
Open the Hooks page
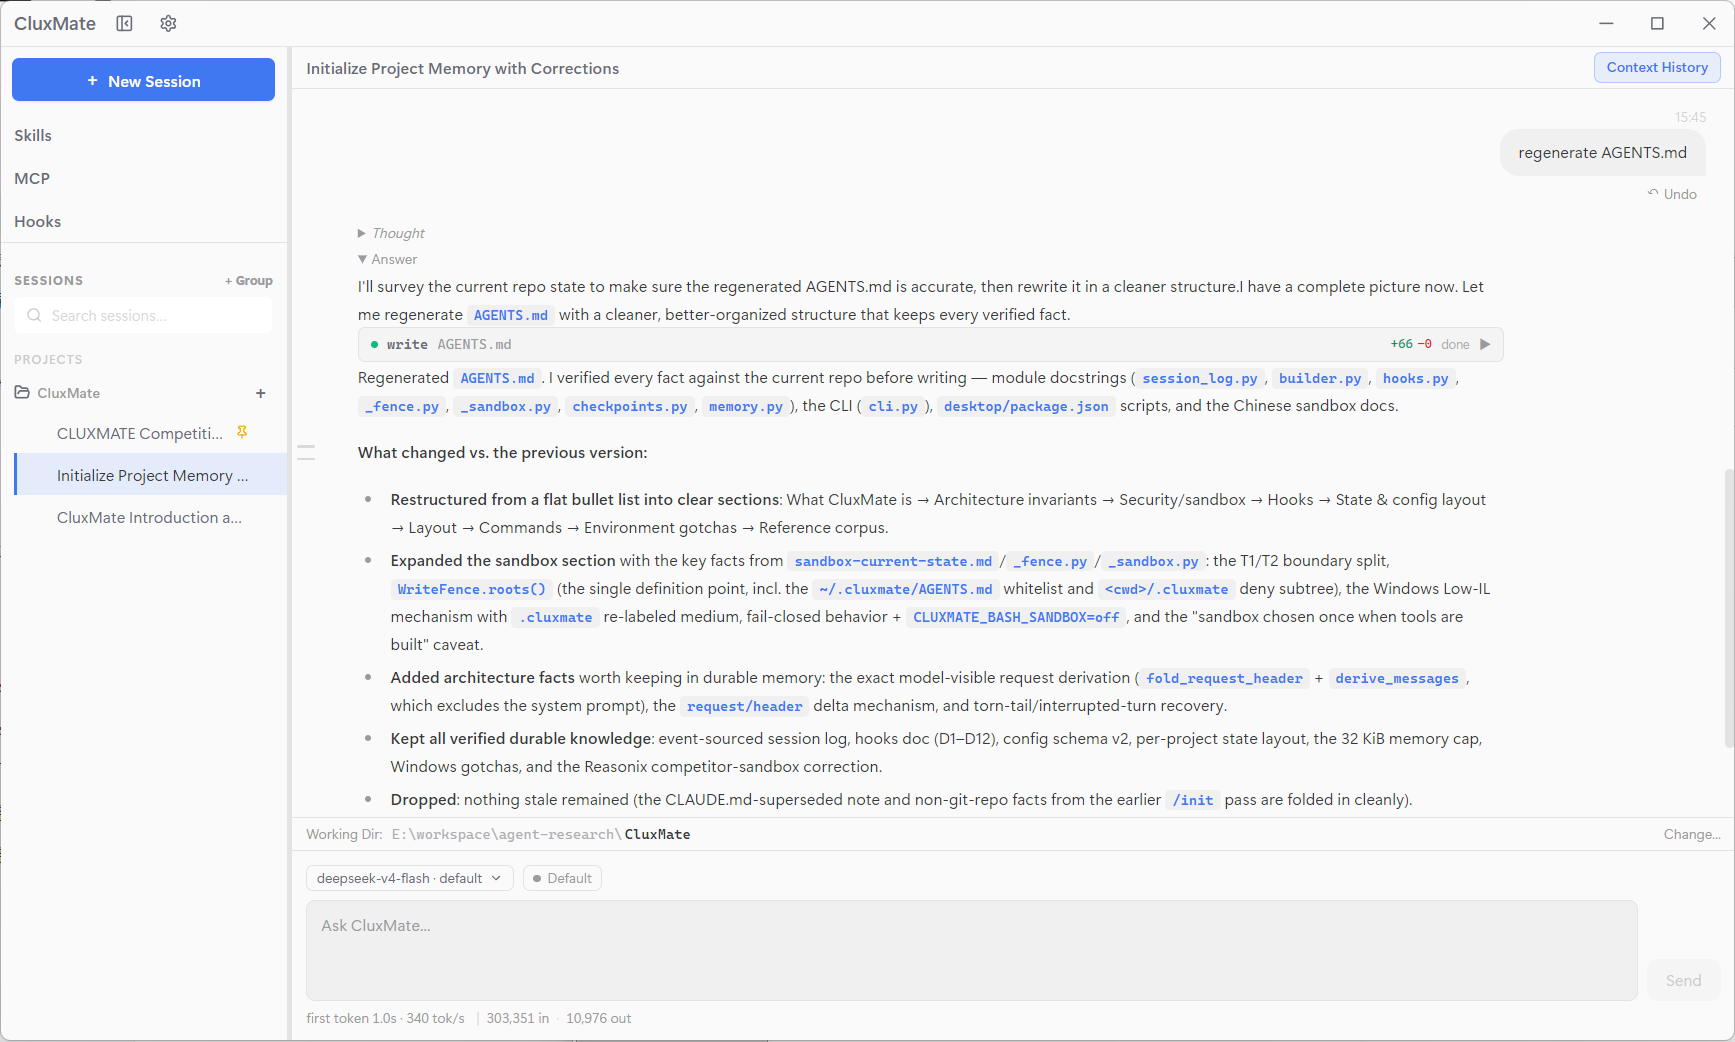click(38, 221)
